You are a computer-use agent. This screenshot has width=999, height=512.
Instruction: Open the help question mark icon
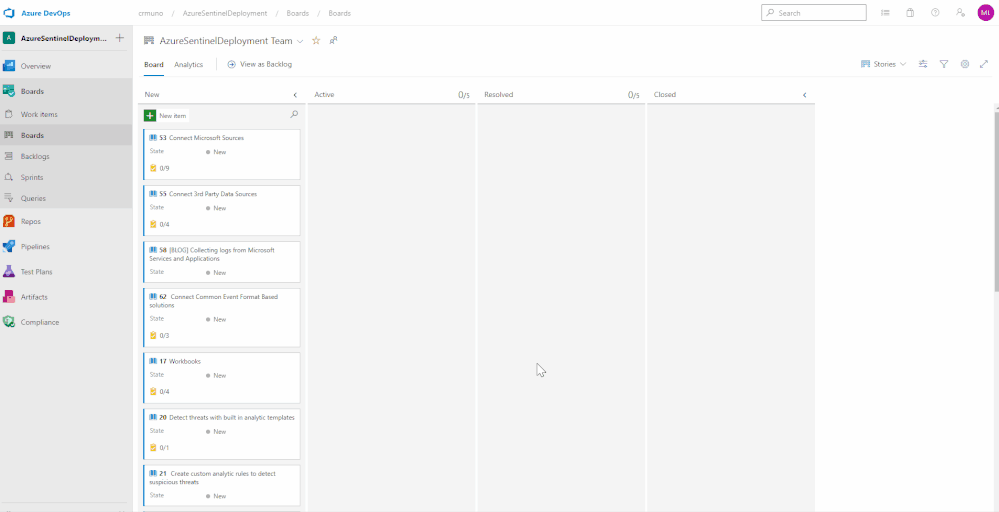[935, 13]
